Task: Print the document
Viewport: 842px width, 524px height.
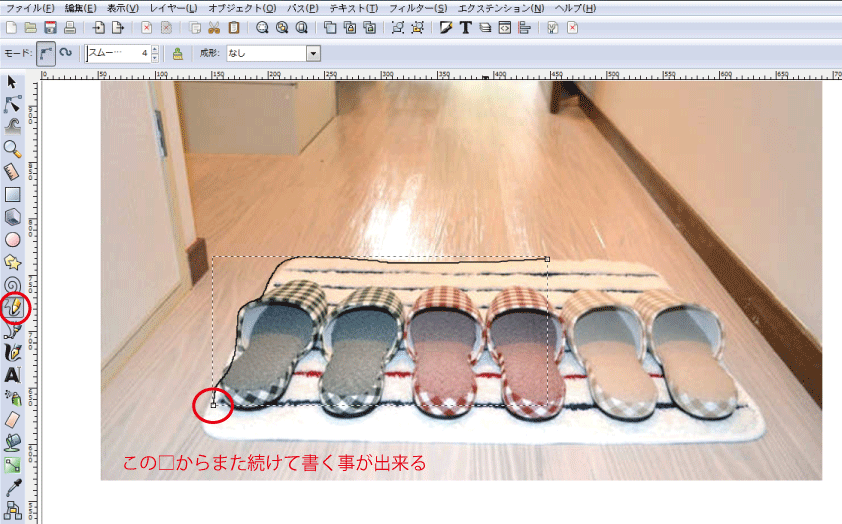Action: pyautogui.click(x=70, y=27)
